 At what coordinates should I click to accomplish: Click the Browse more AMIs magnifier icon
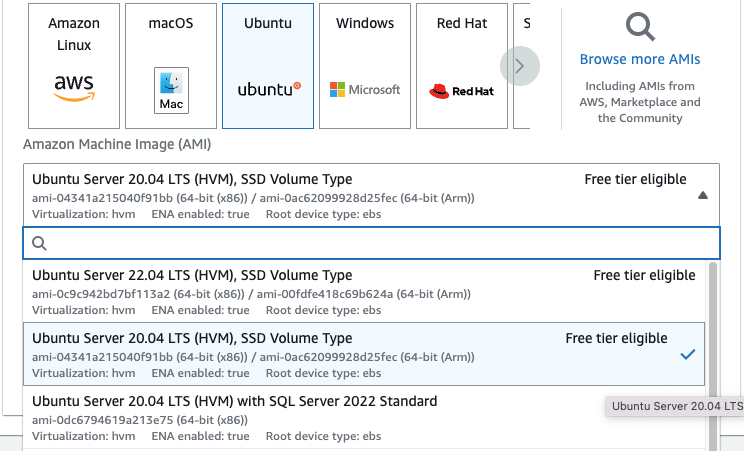point(640,27)
